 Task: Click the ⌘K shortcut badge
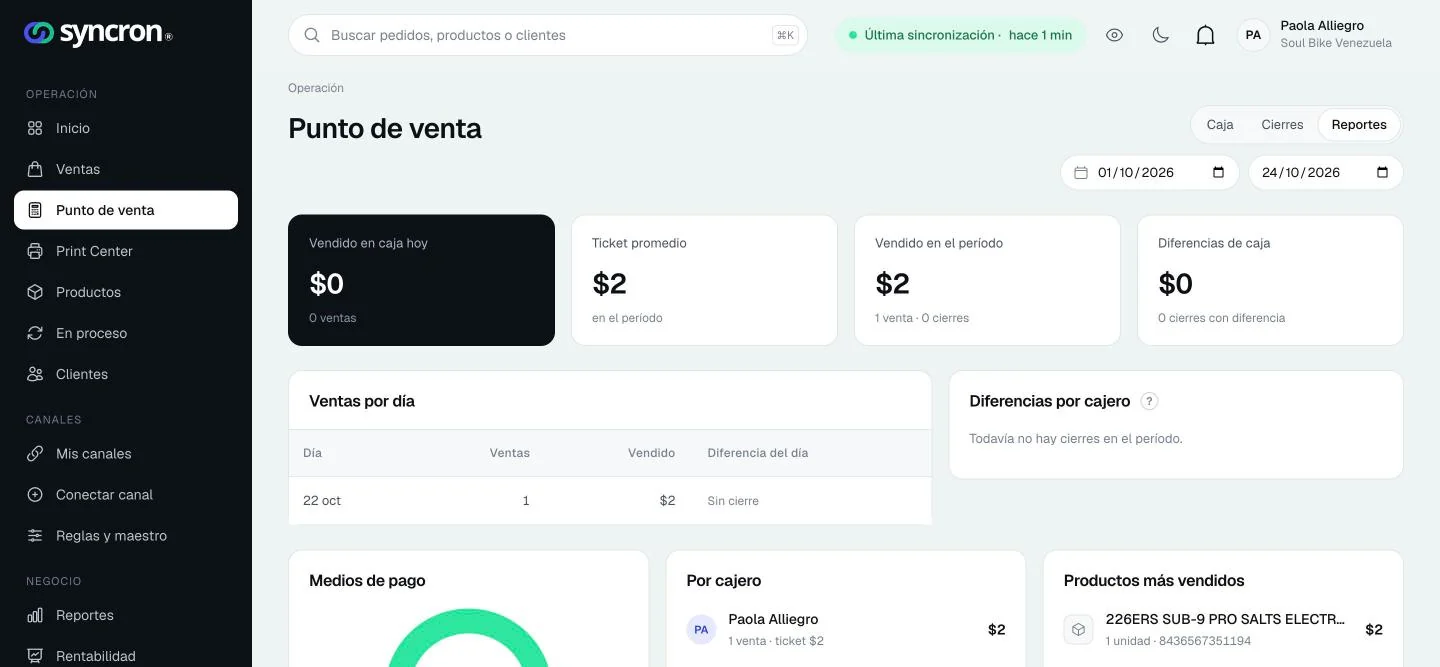(785, 35)
